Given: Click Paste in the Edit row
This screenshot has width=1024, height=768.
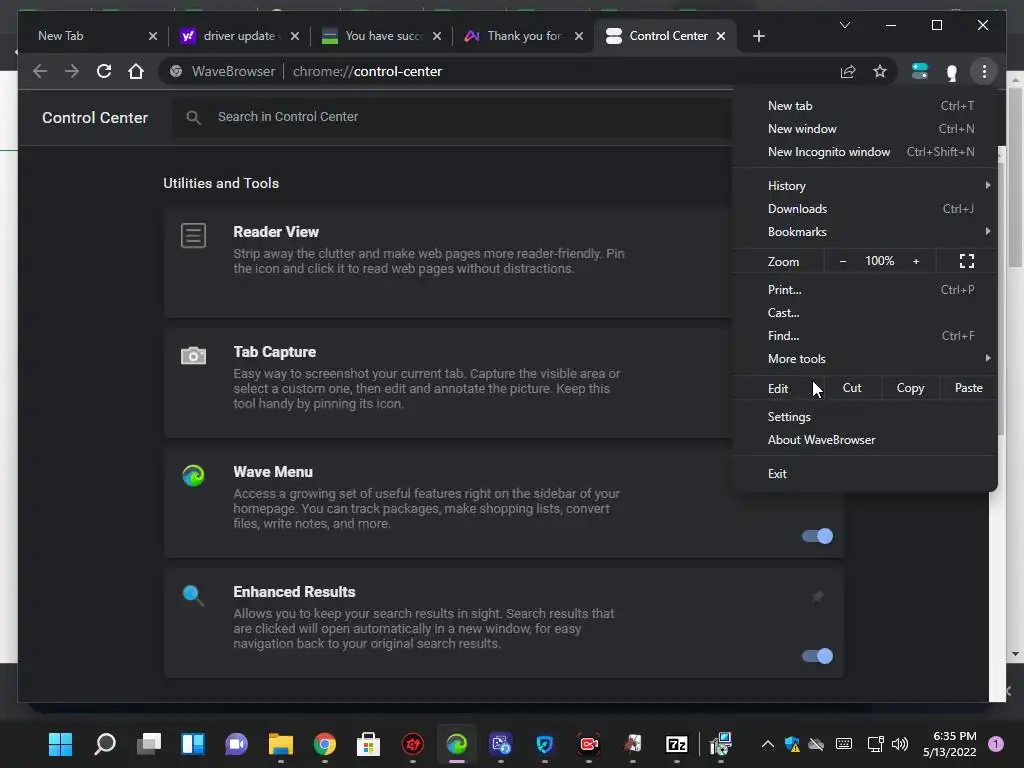Looking at the screenshot, I should point(968,388).
